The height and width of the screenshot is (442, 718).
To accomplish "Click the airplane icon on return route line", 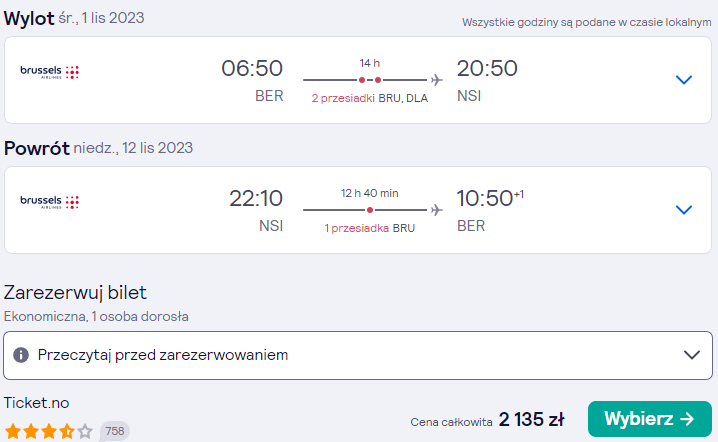I will click(437, 210).
